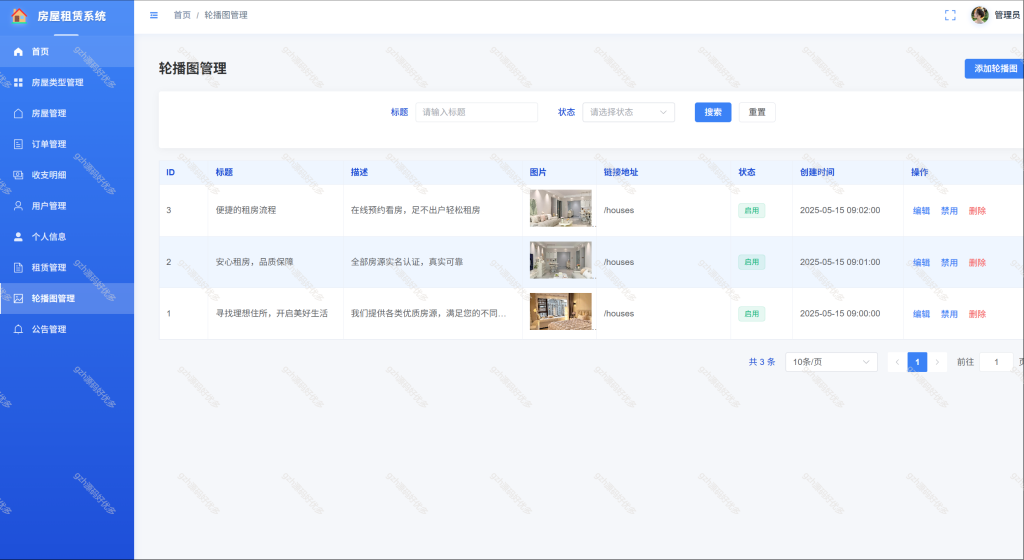Open thumbnail image of row ID 2
The image size is (1024, 560).
[x=560, y=260]
